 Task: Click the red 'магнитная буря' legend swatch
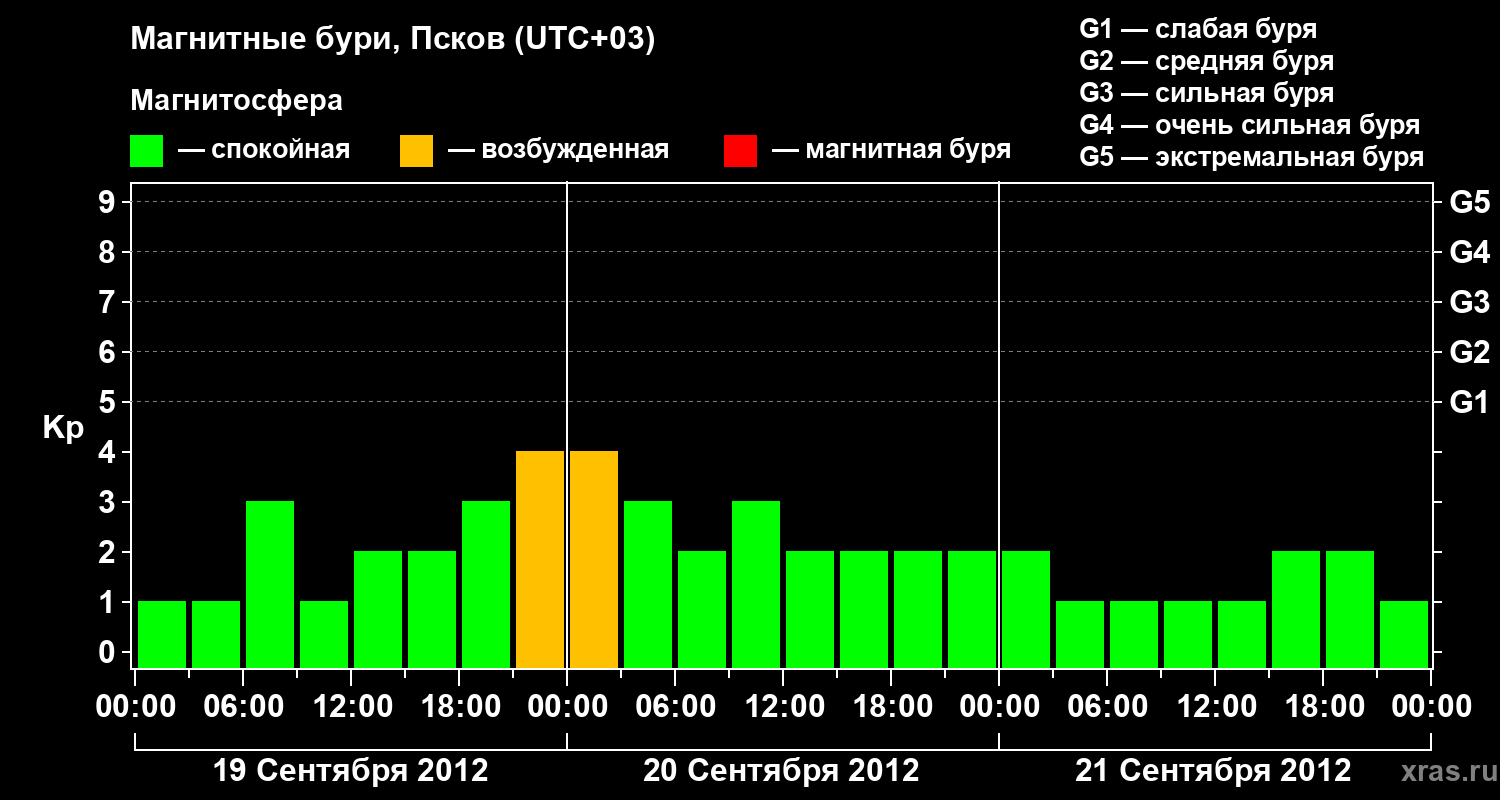(740, 151)
